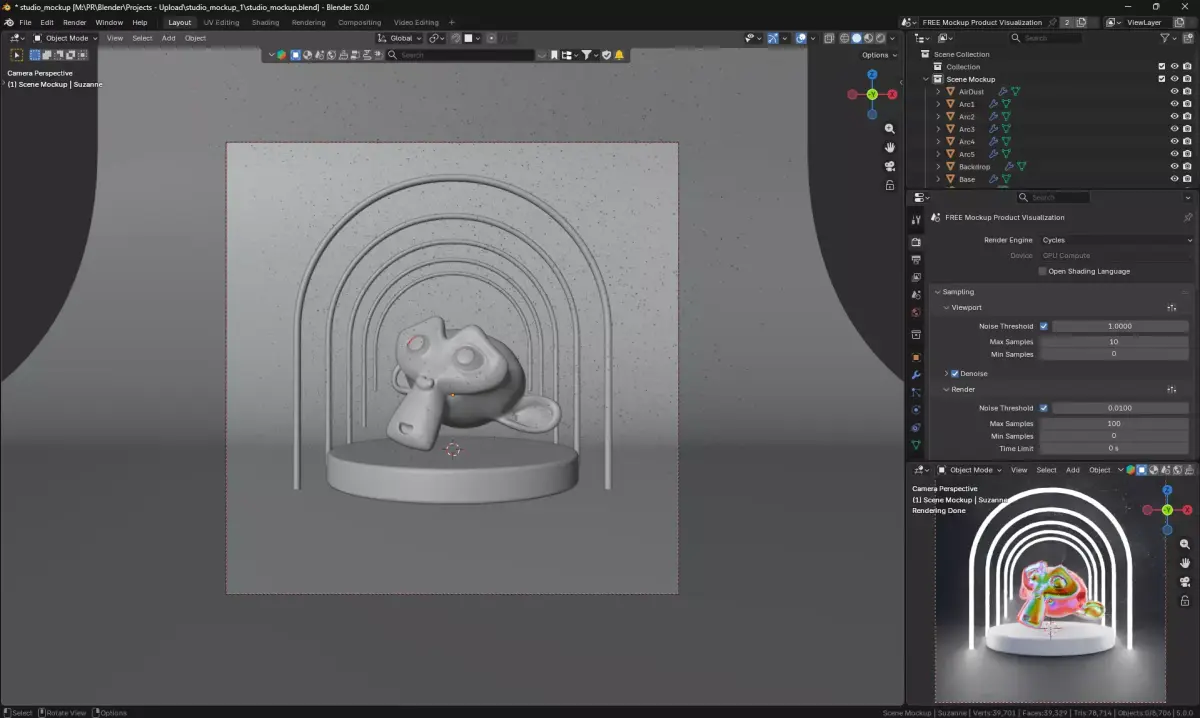Hide Backdrop object in viewport
This screenshot has width=1200, height=718.
[x=1175, y=167]
